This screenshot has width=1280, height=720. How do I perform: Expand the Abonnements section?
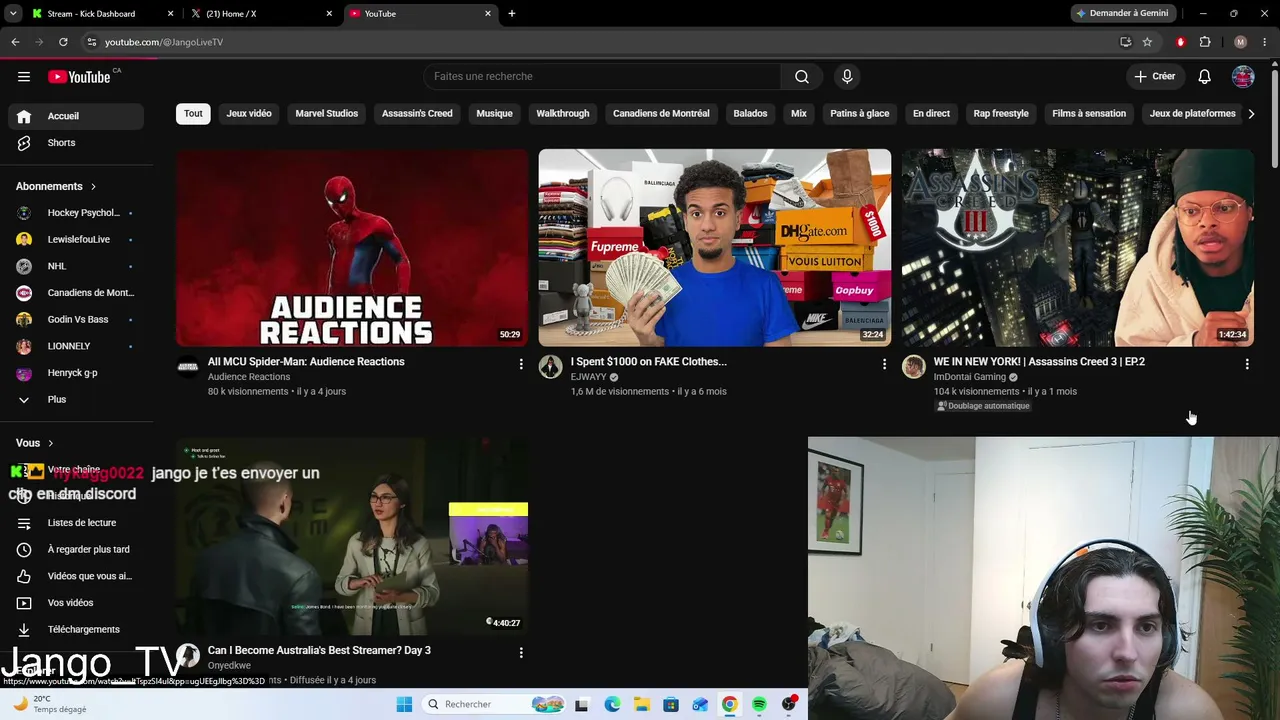tap(56, 186)
